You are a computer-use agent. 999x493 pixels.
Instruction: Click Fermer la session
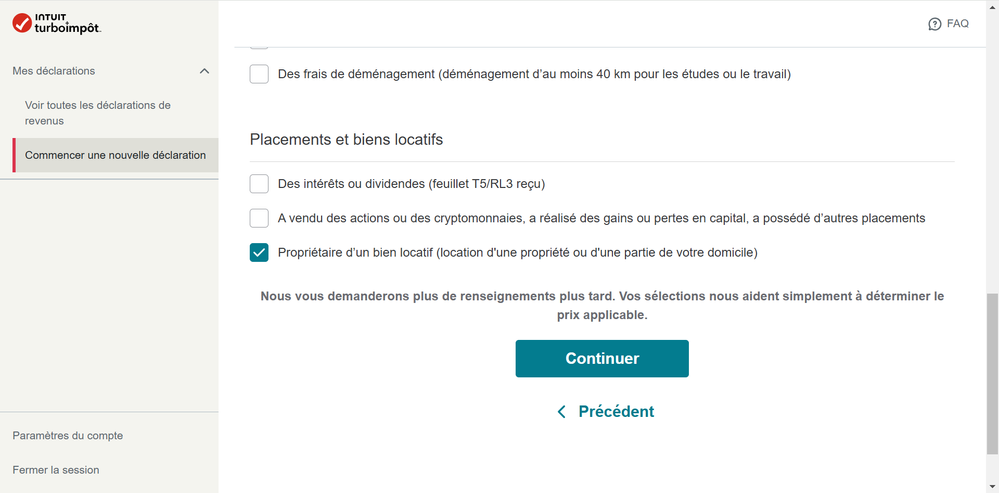point(56,470)
